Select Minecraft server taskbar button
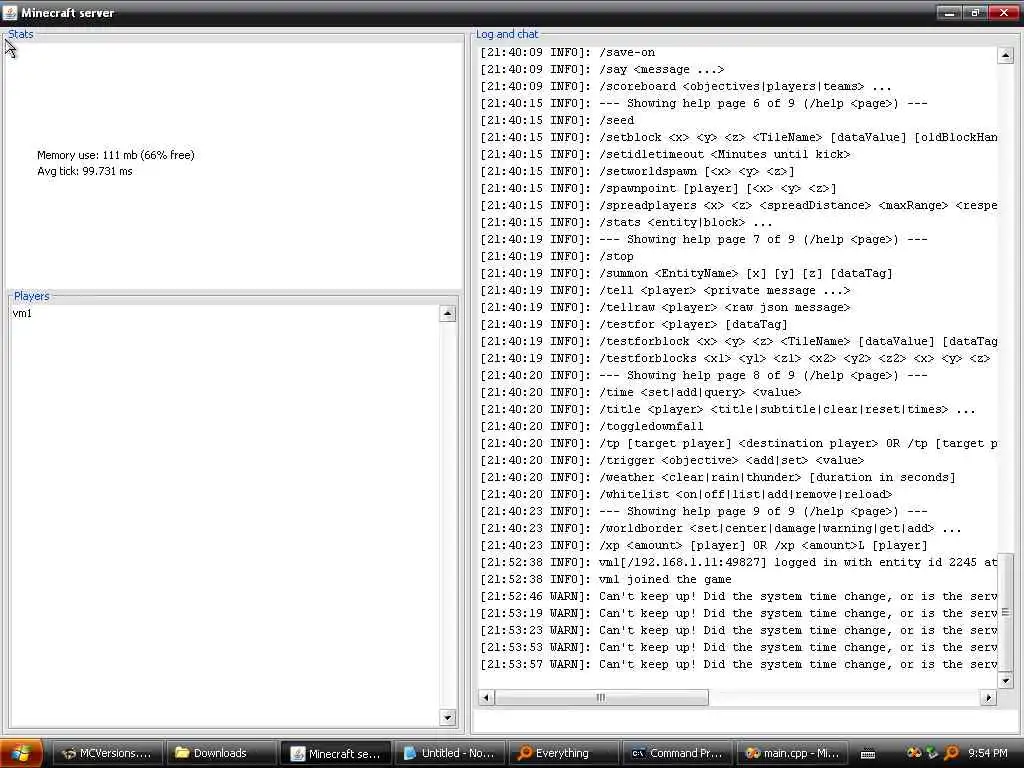 coord(335,753)
